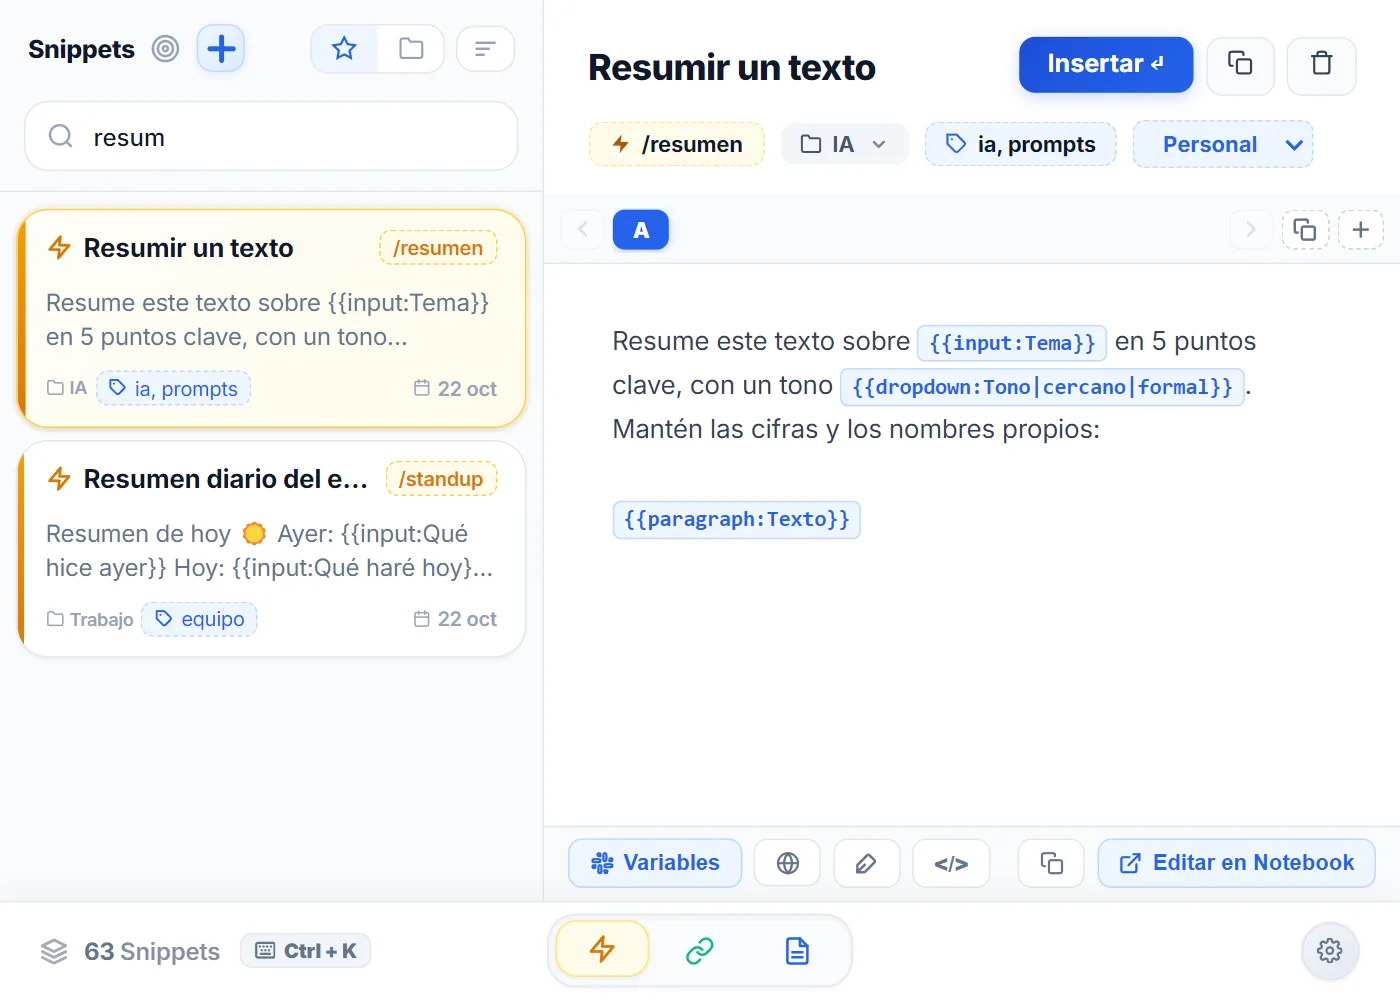This screenshot has width=1400, height=1000.
Task: Switch to the lightning snippets tab
Action: tap(602, 949)
